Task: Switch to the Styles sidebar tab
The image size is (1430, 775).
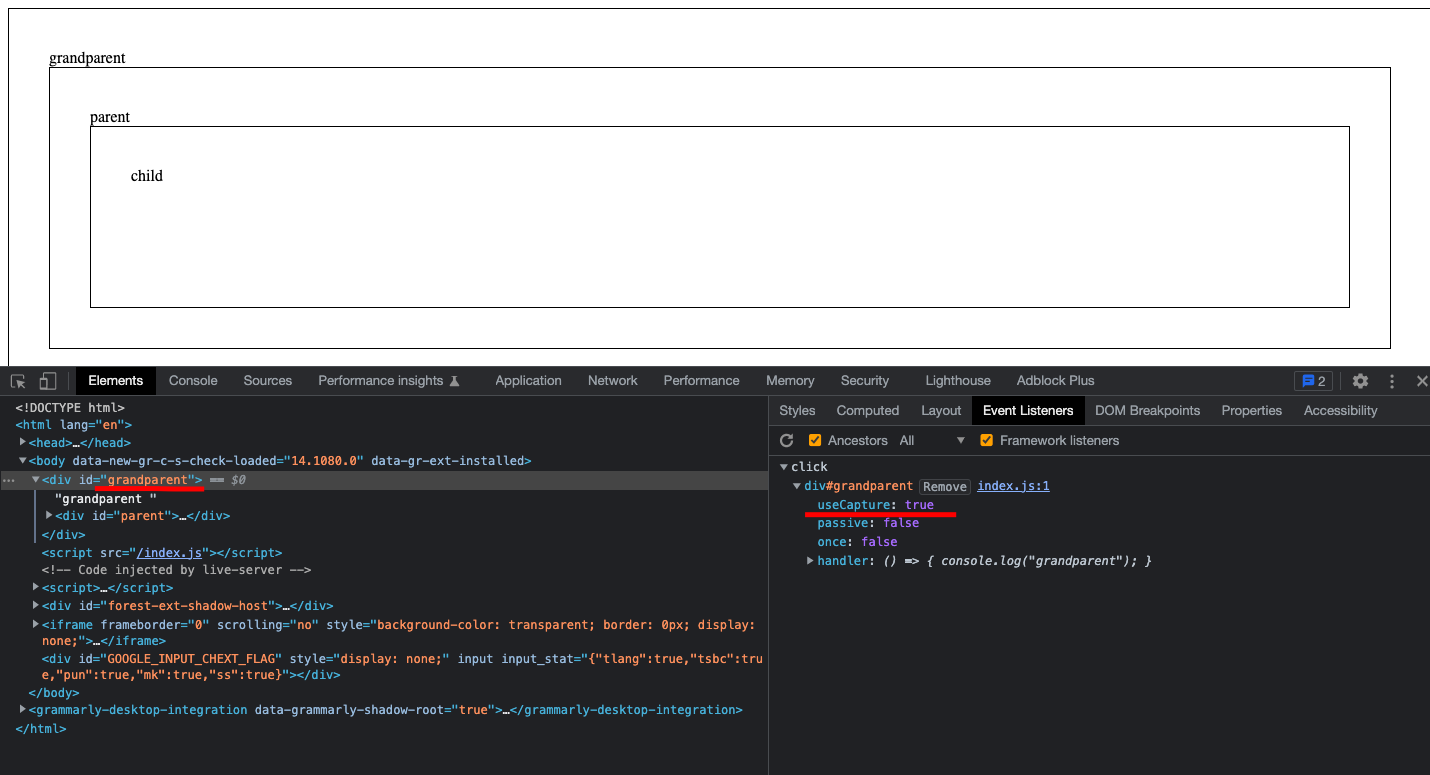Action: (797, 411)
